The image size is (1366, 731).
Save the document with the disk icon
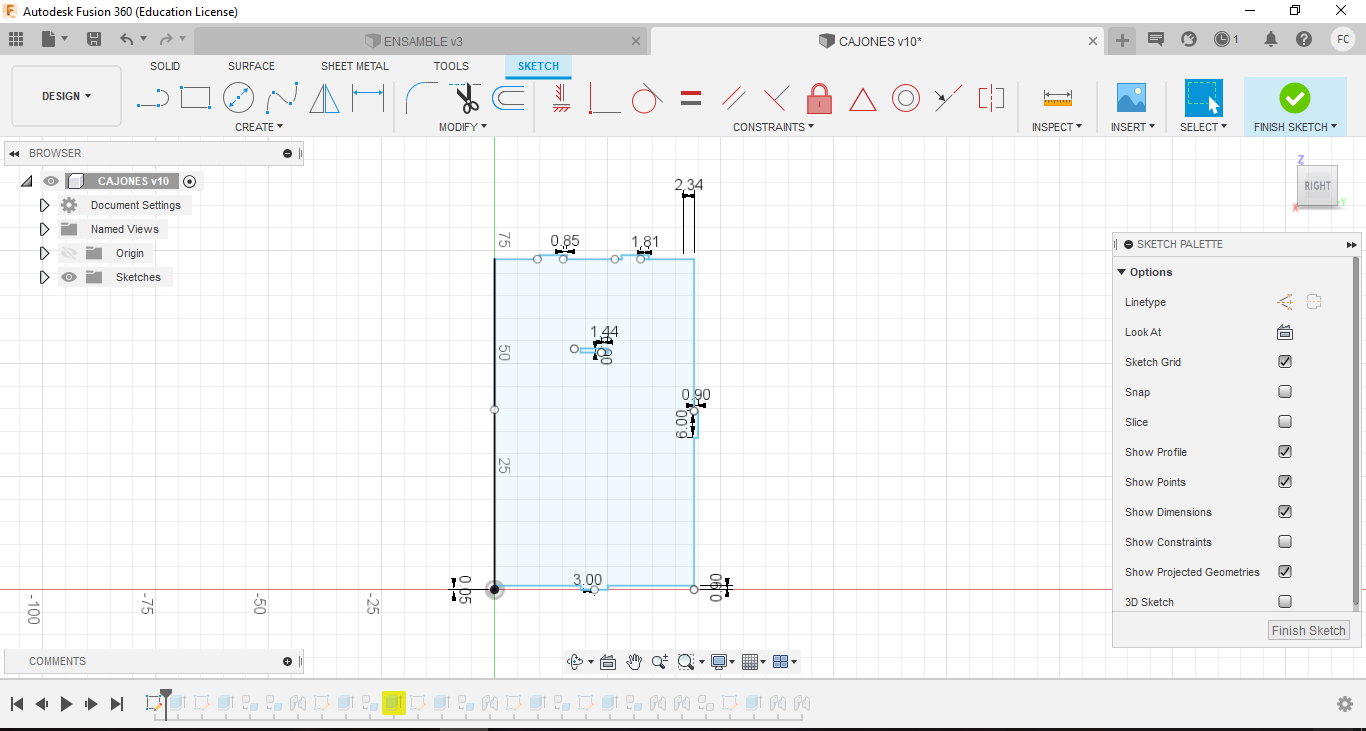point(94,39)
